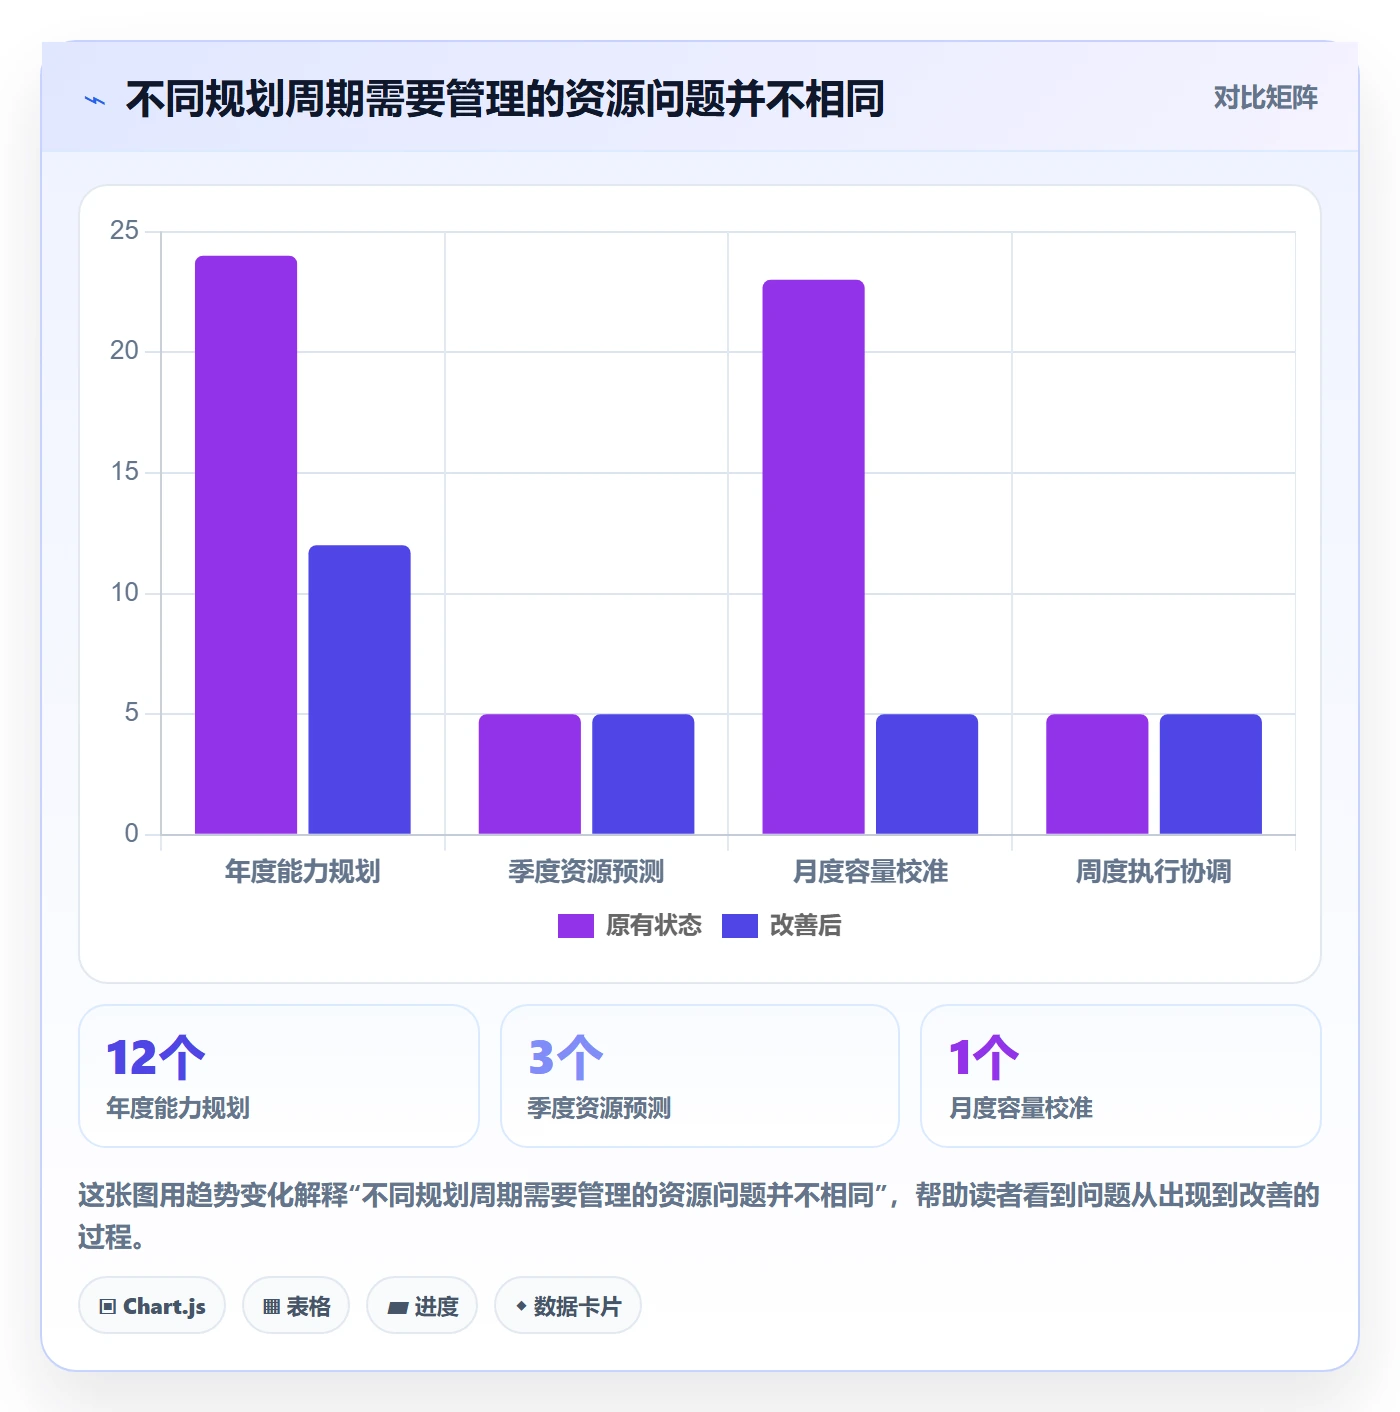The height and width of the screenshot is (1412, 1400).
Task: Click the lightning icon beside the title
Action: [95, 100]
